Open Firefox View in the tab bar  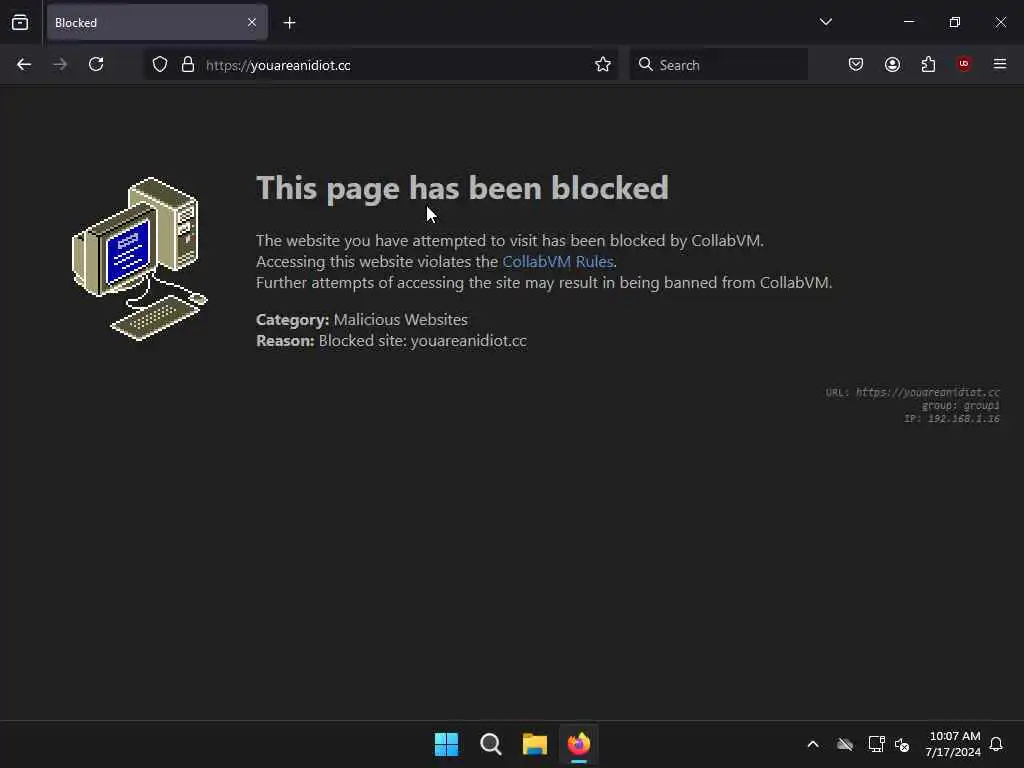pos(20,23)
